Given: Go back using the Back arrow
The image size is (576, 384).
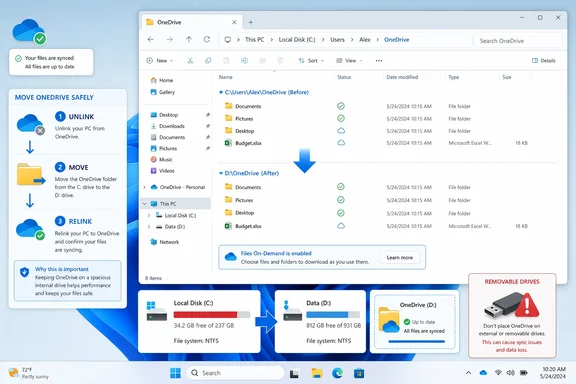Looking at the screenshot, I should 151,39.
